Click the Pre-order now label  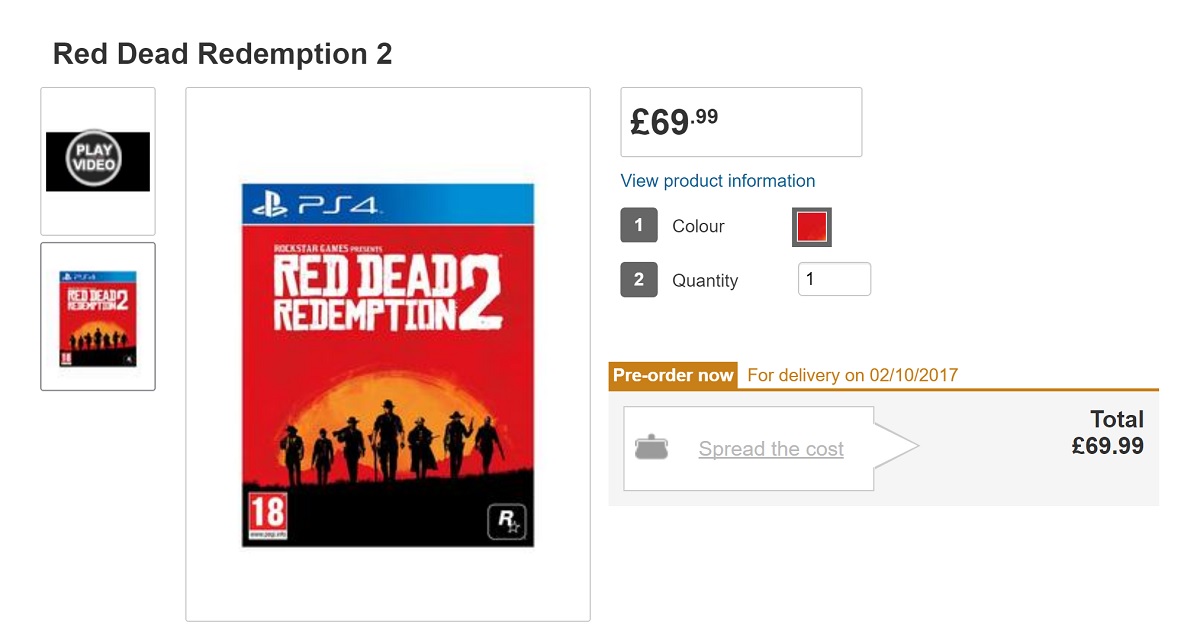point(673,376)
